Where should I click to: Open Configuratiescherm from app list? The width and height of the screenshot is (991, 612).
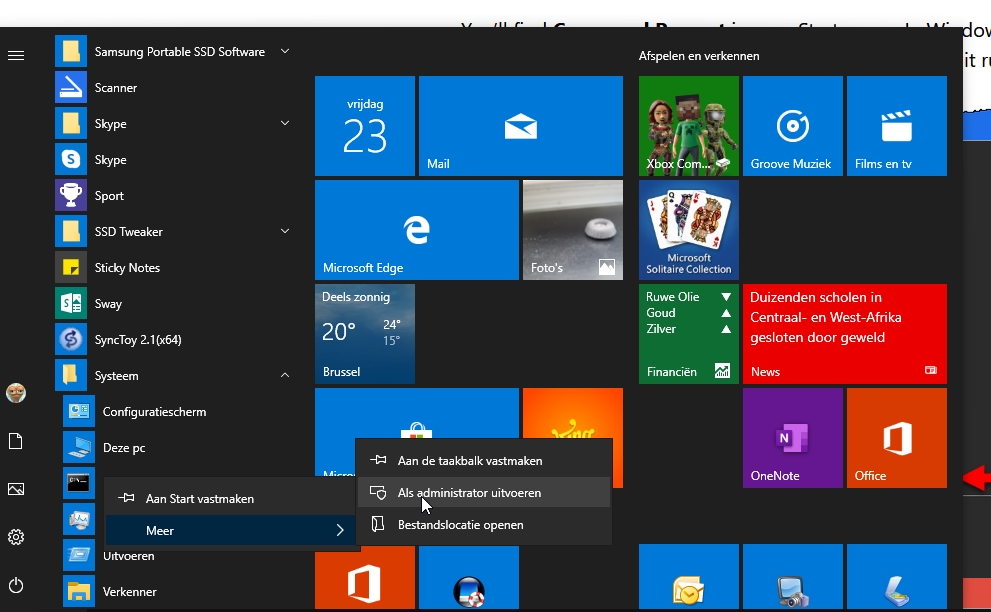tap(154, 412)
